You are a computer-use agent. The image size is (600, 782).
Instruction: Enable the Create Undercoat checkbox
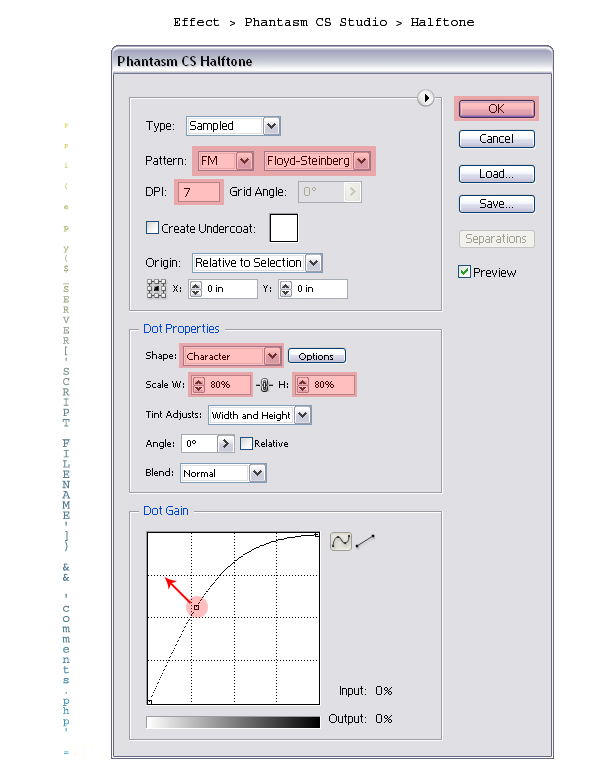click(153, 228)
